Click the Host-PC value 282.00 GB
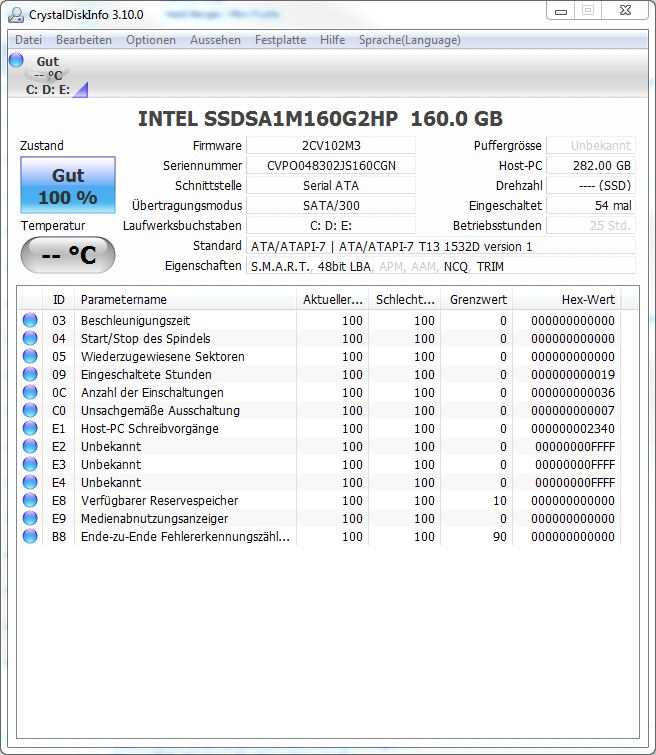656x755 pixels. click(591, 166)
